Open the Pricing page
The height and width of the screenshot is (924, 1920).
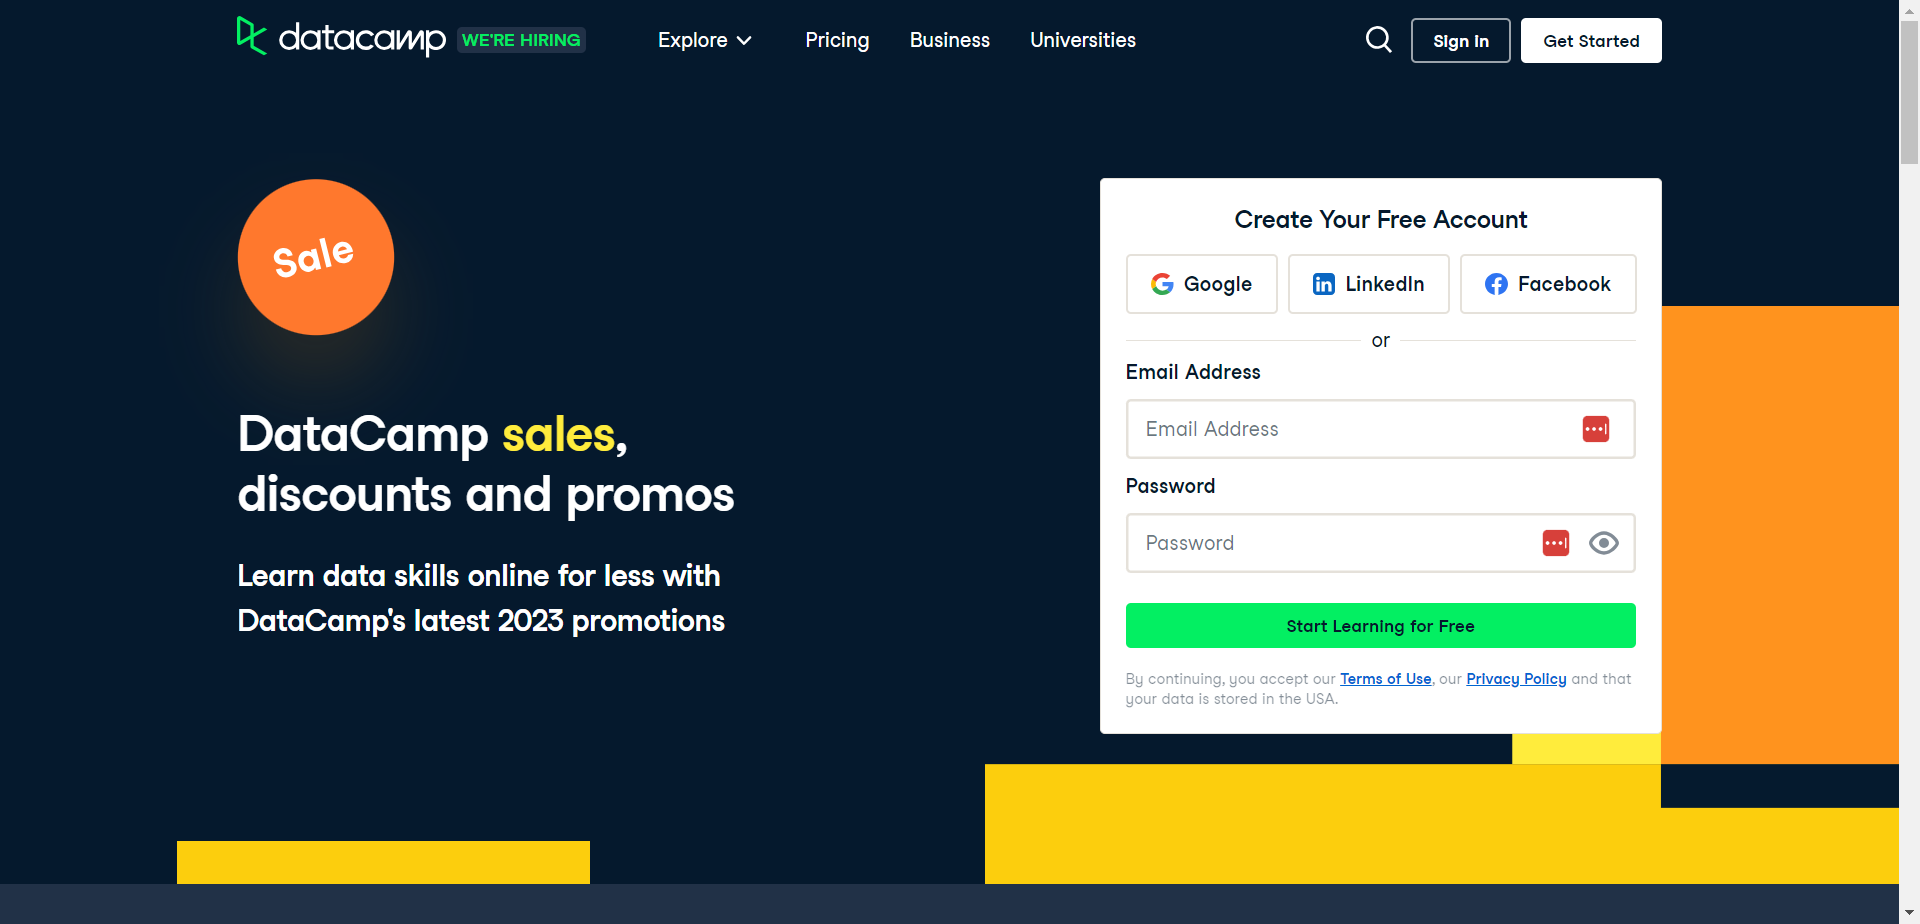coord(837,40)
